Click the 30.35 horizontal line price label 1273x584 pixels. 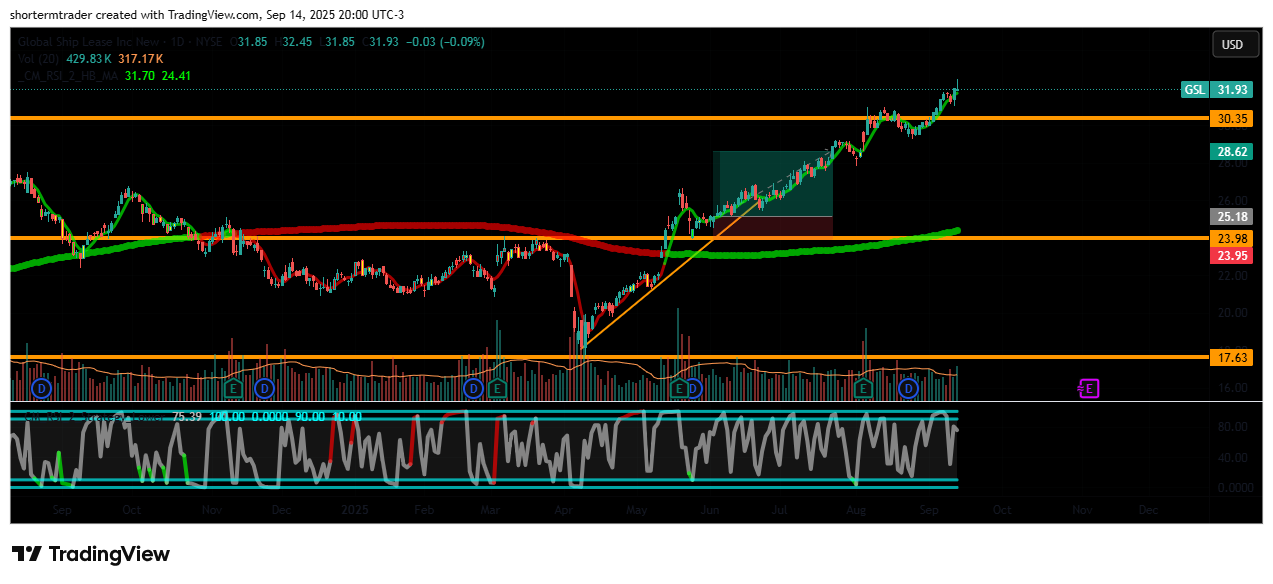[x=1230, y=118]
